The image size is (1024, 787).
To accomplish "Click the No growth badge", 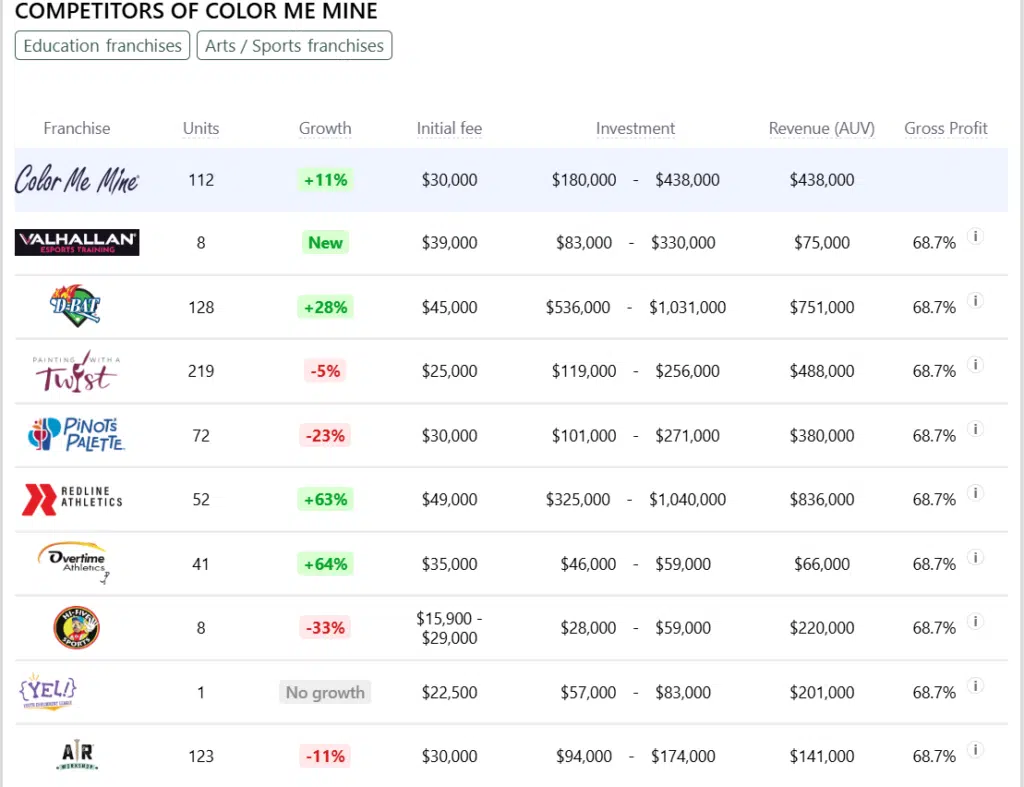I will click(325, 692).
